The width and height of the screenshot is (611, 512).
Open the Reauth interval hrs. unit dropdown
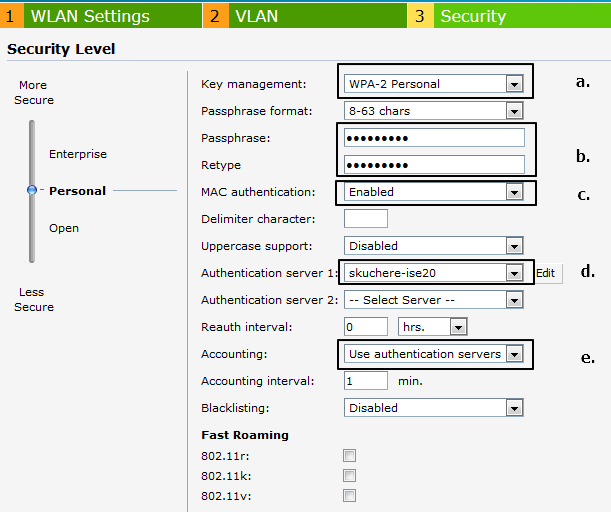tap(433, 327)
